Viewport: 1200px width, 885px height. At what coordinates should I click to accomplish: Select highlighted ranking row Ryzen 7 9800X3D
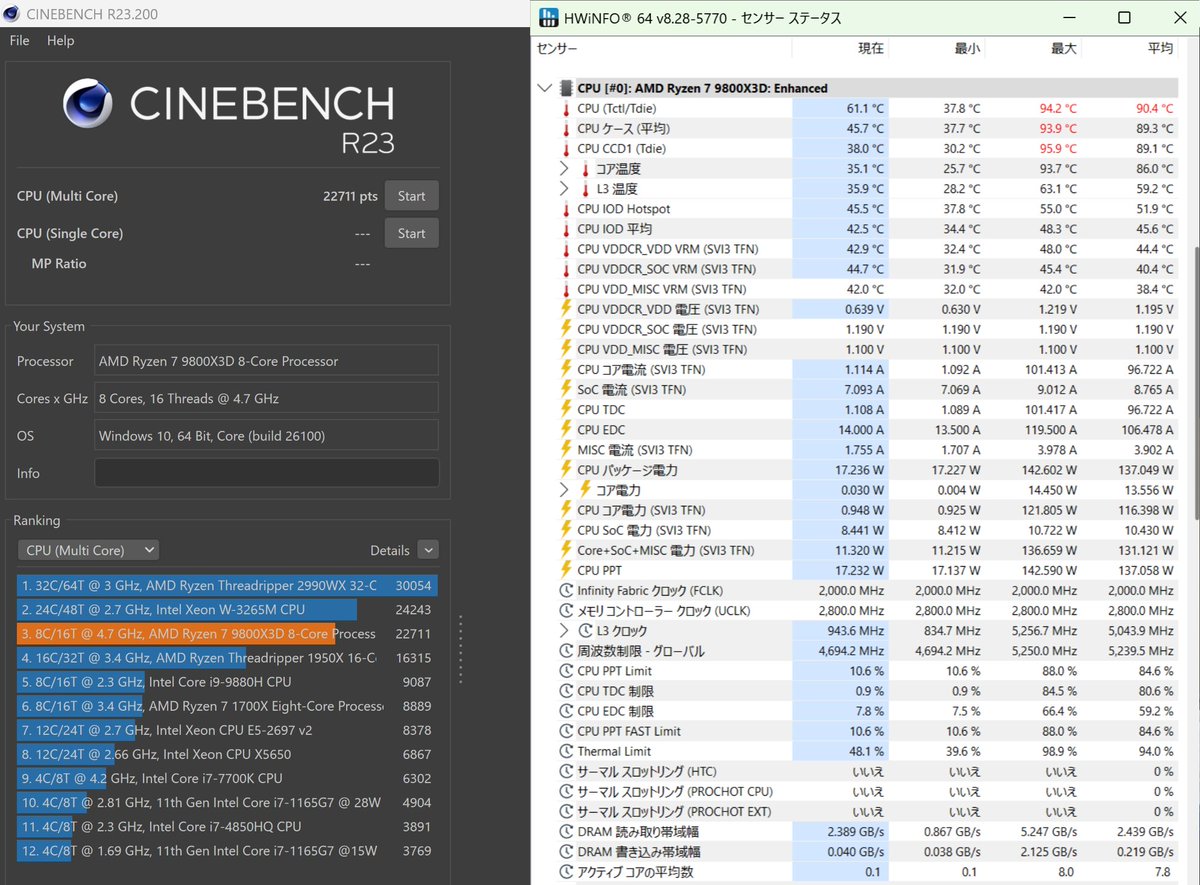227,634
